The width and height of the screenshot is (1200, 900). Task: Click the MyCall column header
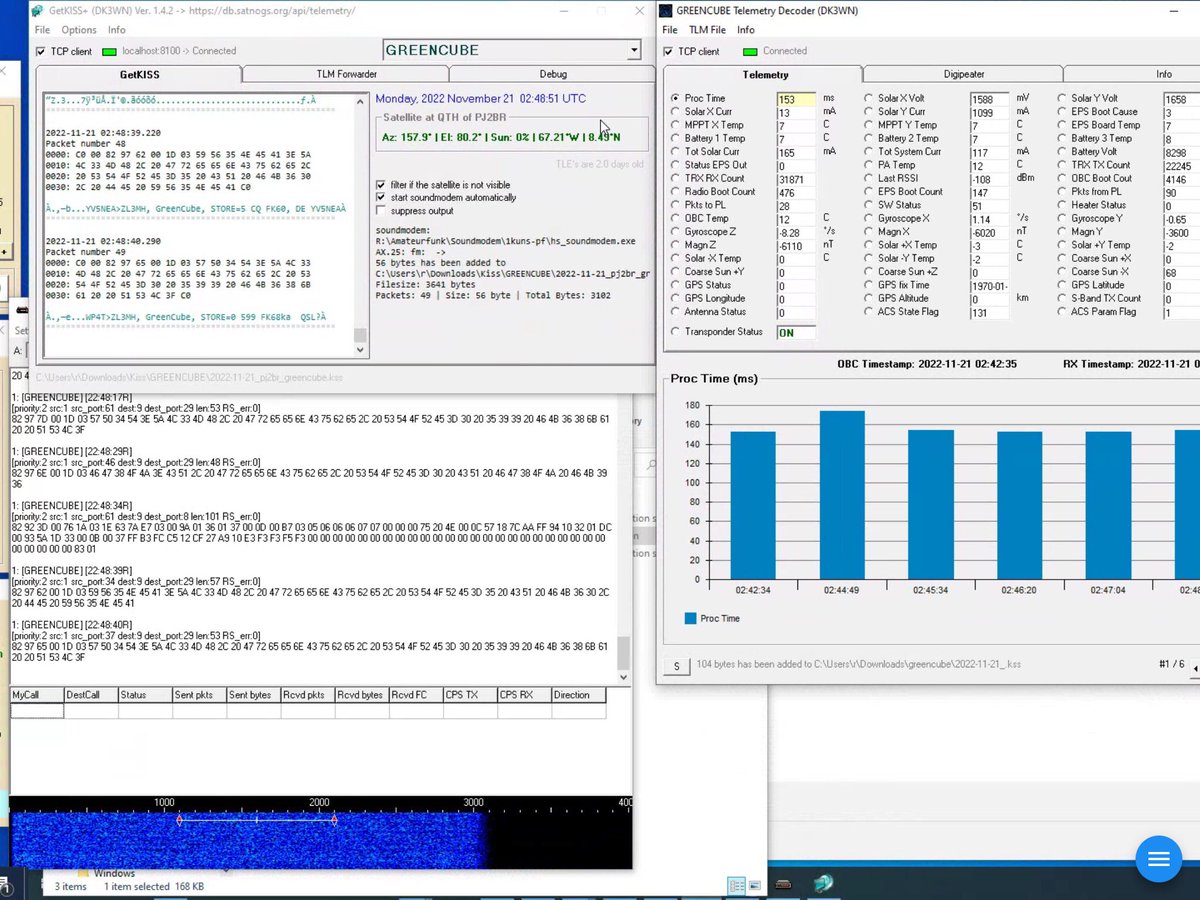pos(37,695)
